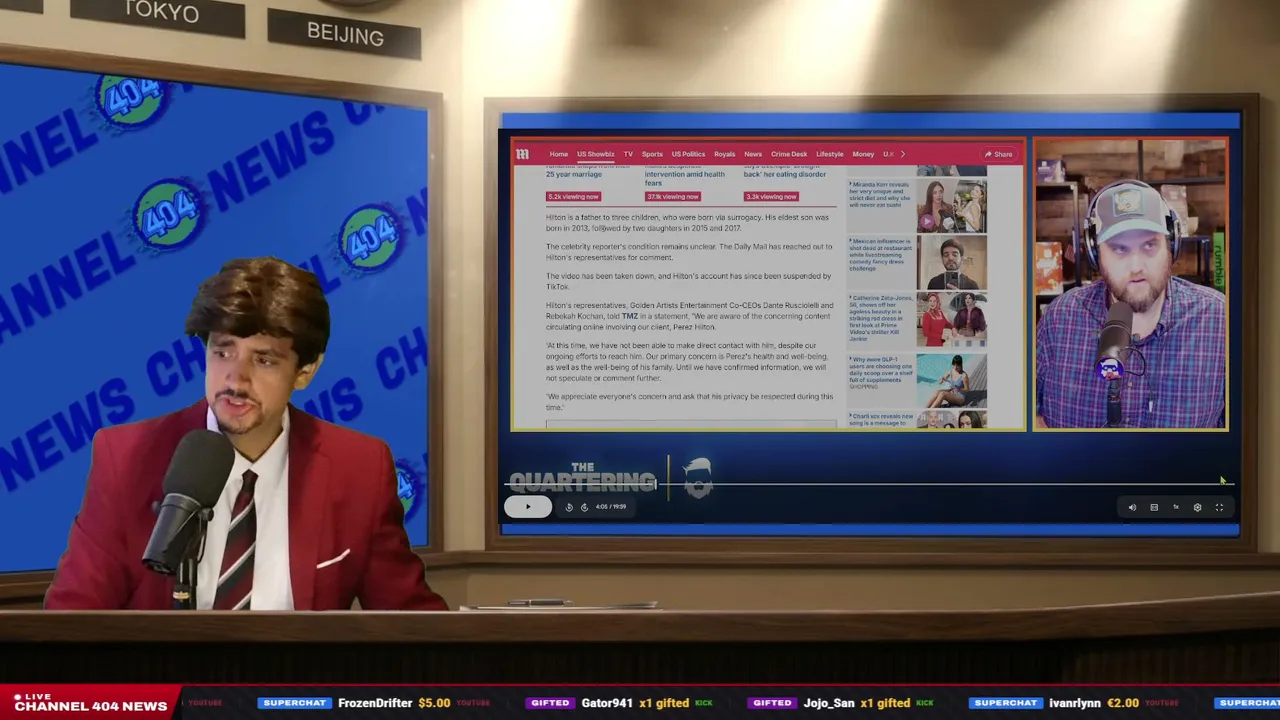Open the Money navigation tab
Viewport: 1280px width, 720px height.
pyautogui.click(x=863, y=154)
